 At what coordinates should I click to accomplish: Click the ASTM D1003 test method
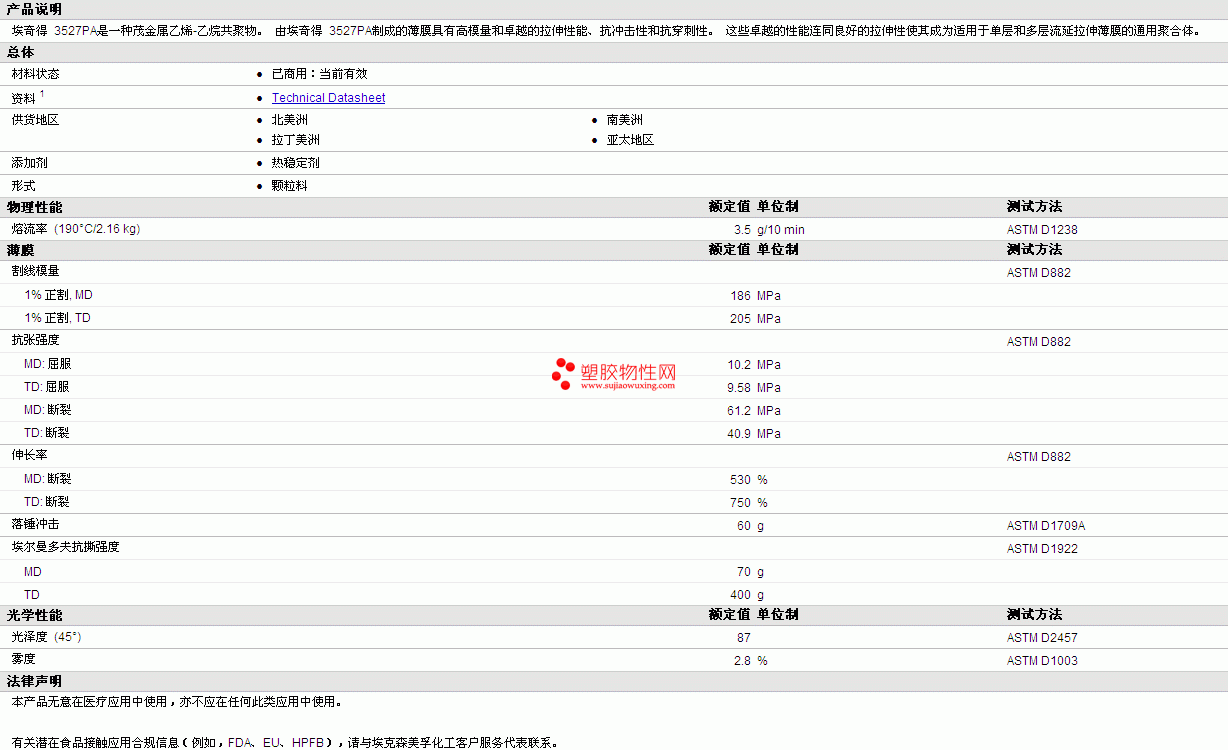tap(1042, 661)
